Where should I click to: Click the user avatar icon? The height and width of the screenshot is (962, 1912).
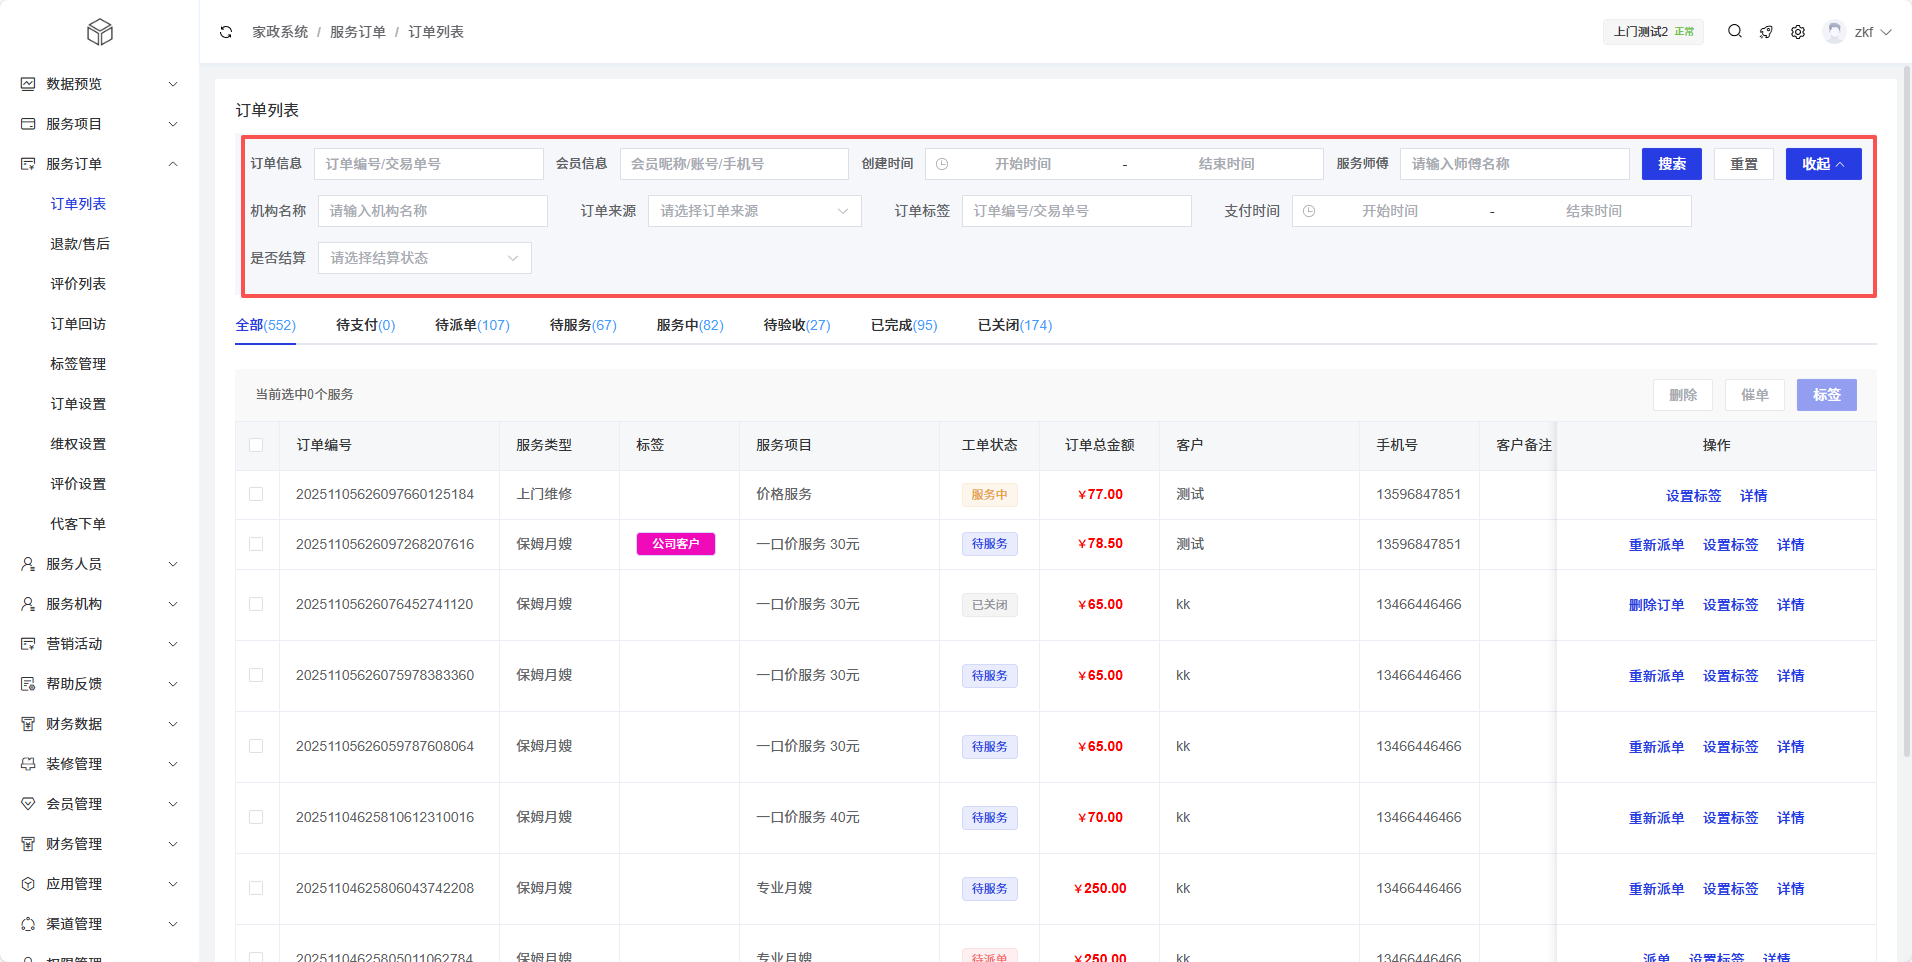tap(1834, 32)
